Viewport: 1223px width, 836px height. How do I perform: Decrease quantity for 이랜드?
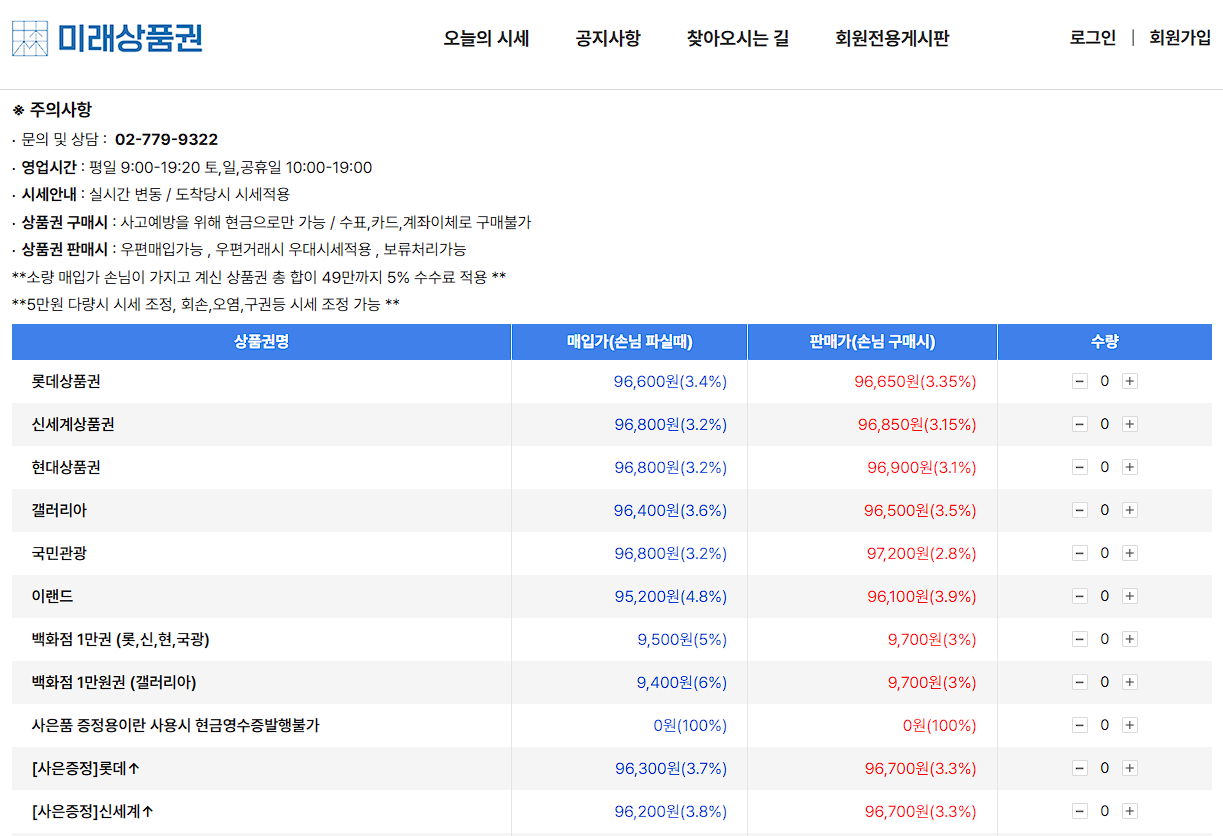[1079, 596]
